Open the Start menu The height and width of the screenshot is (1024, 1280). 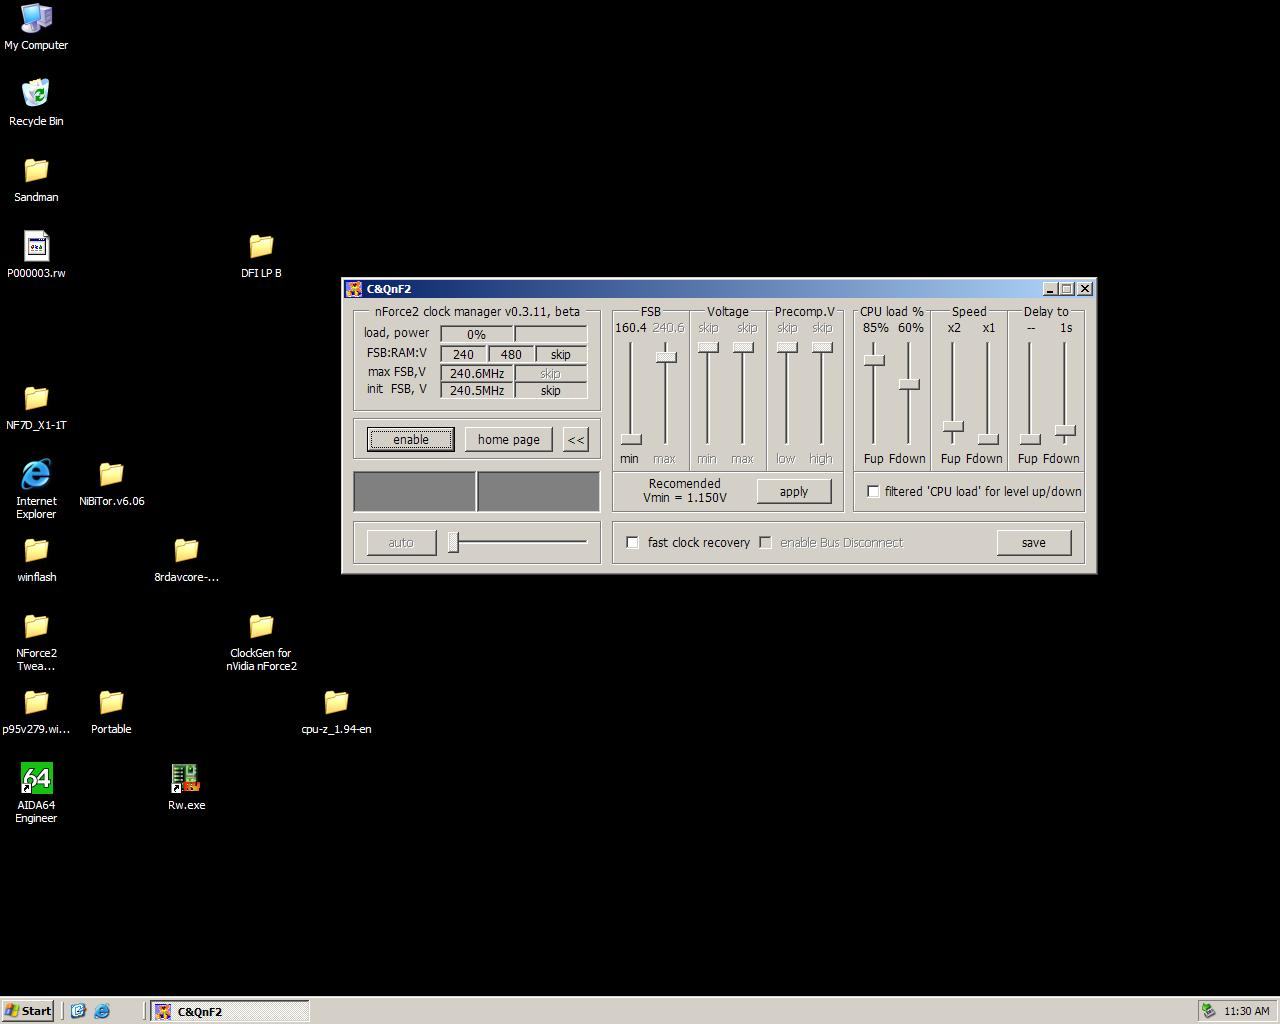28,1011
